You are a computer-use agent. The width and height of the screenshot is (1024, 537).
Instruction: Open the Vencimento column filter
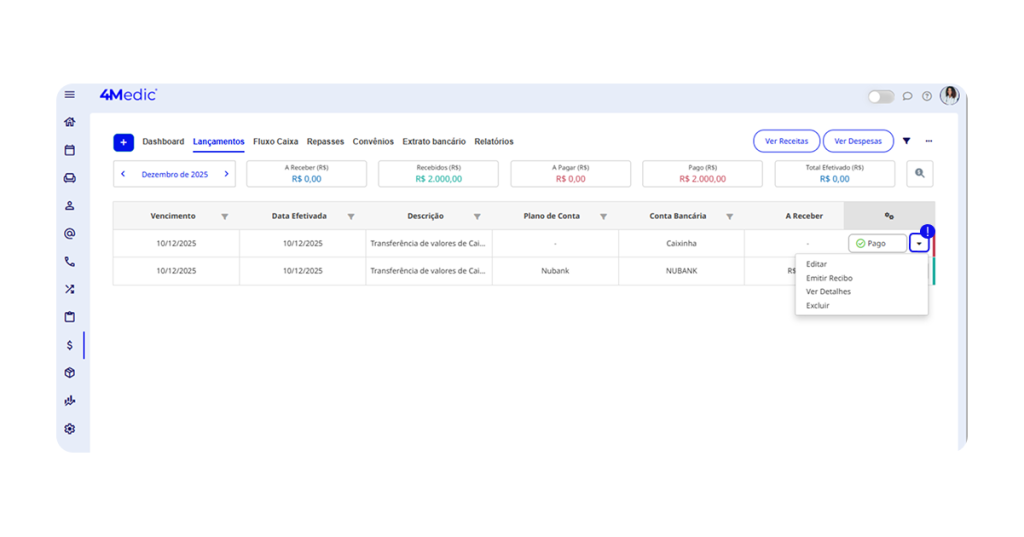pos(224,217)
